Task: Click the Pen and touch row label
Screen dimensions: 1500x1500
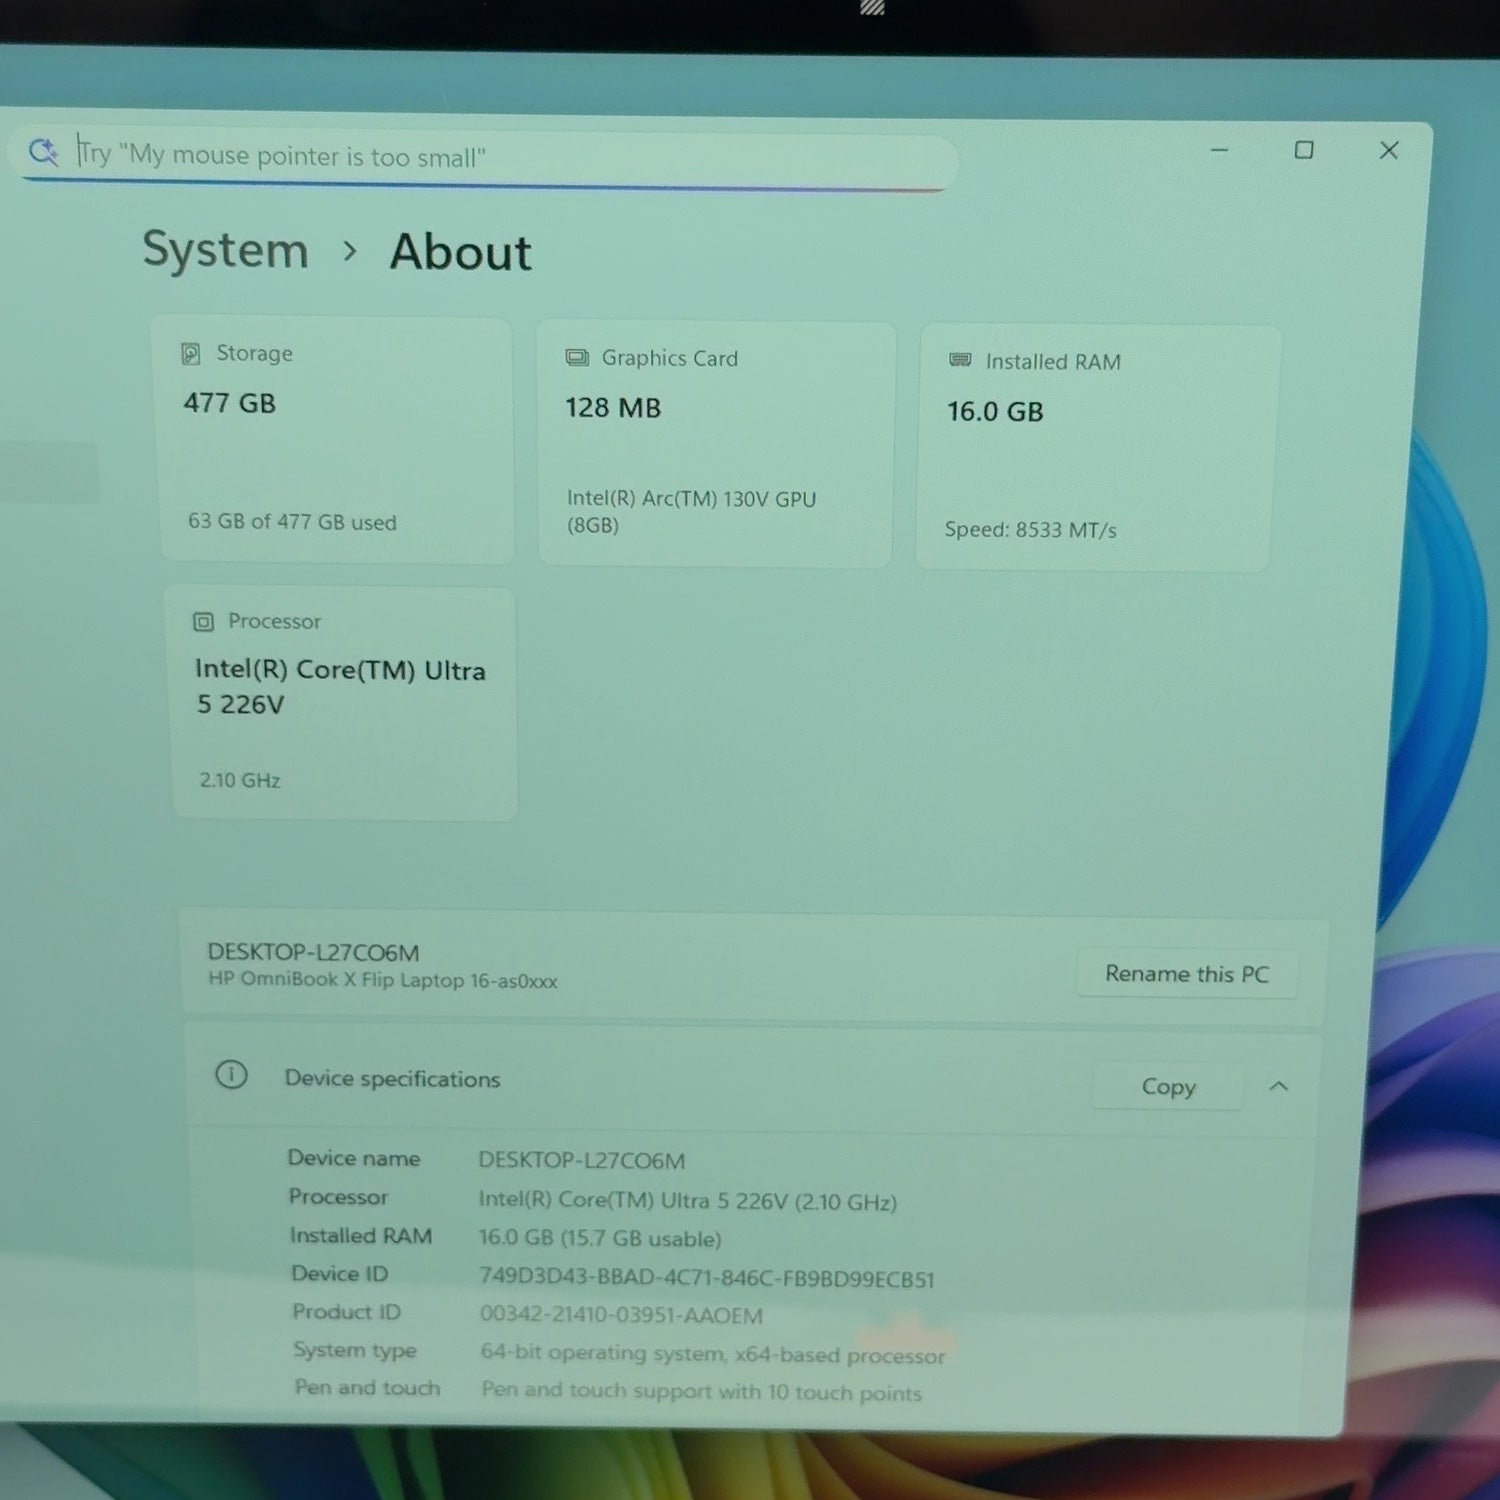Action: [x=367, y=1388]
